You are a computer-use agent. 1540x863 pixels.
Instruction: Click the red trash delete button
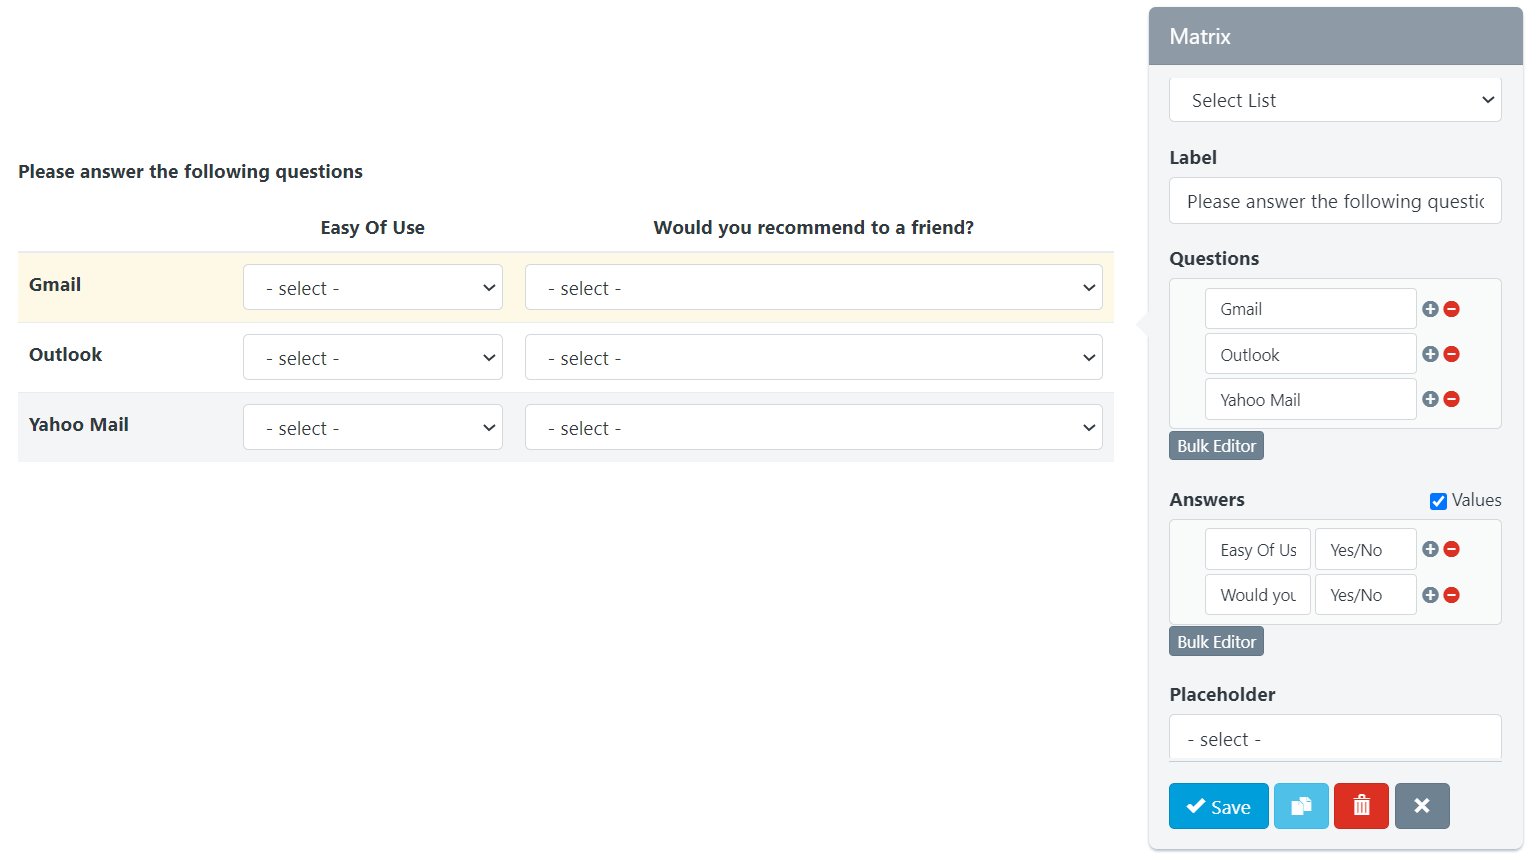click(1361, 806)
